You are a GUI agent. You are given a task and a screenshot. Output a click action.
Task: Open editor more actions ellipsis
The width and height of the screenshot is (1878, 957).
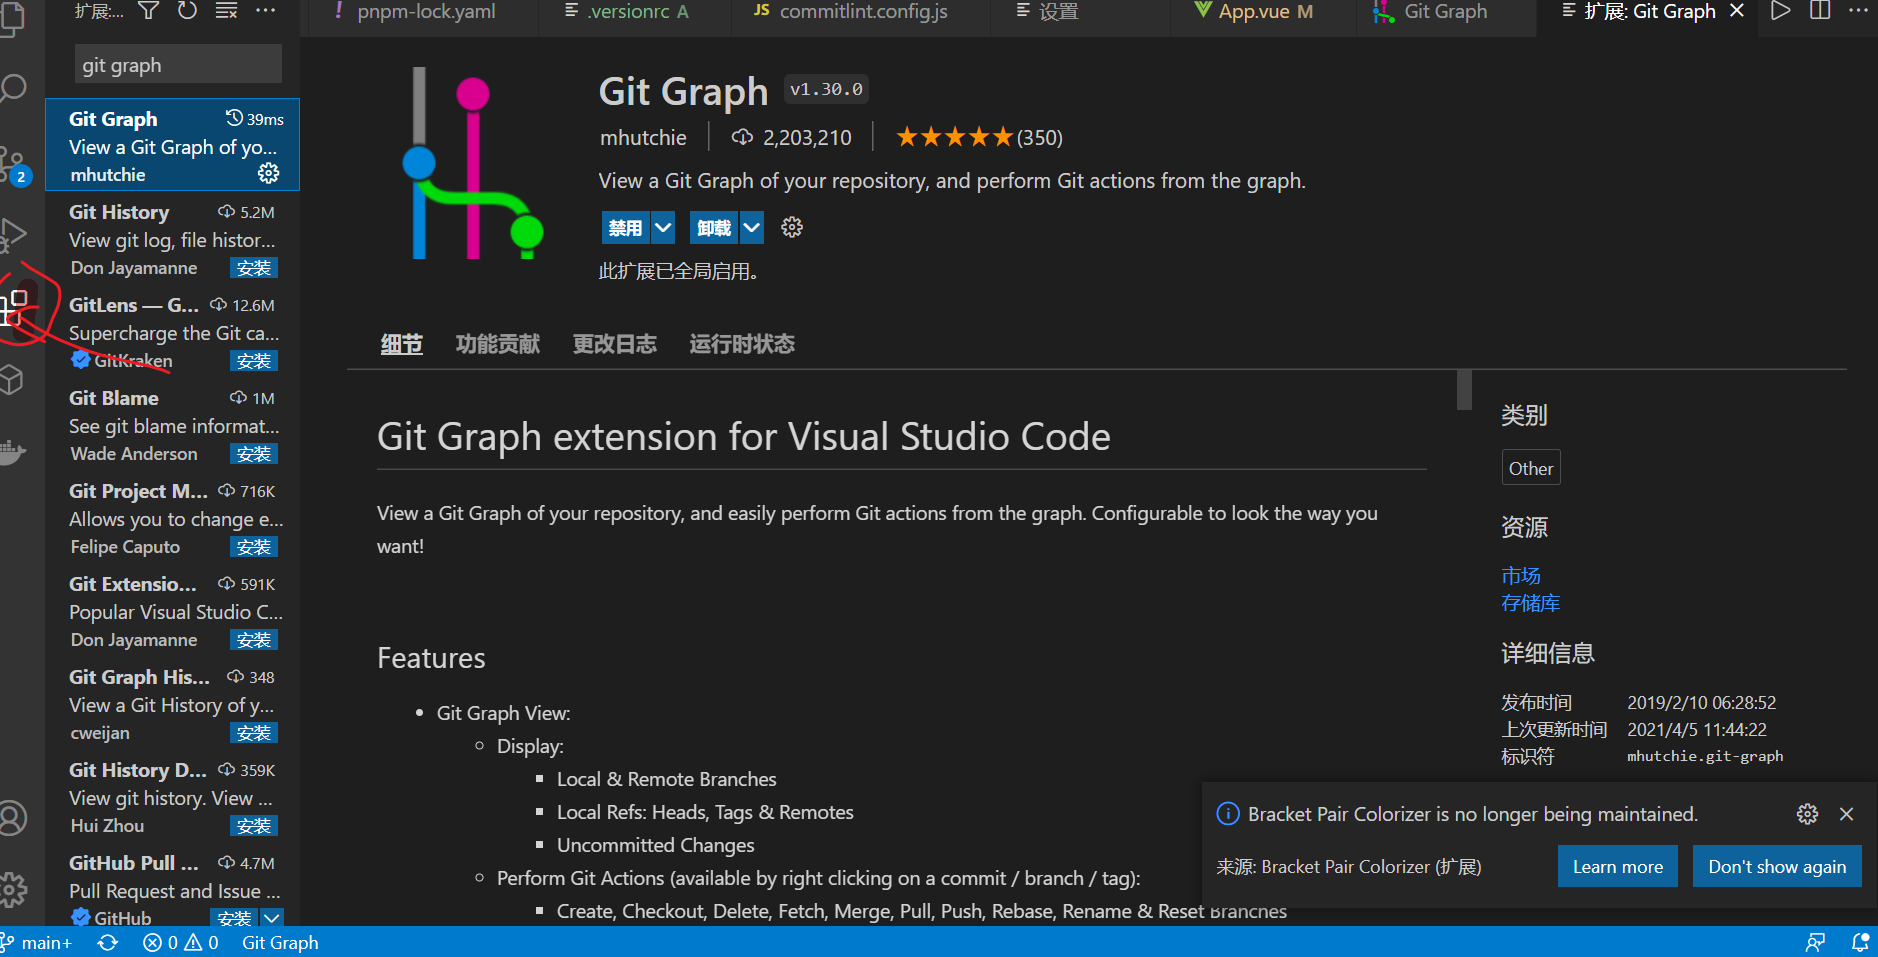click(1858, 11)
